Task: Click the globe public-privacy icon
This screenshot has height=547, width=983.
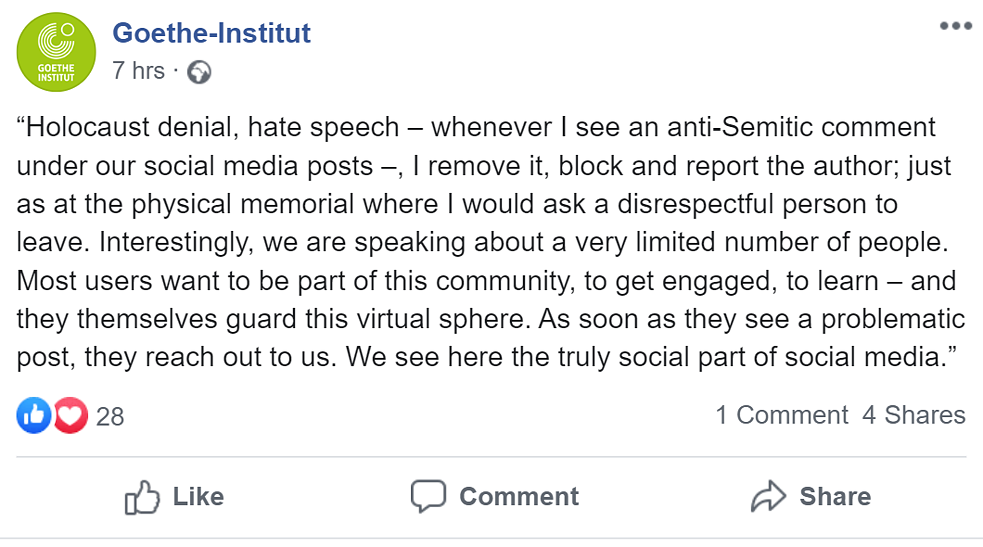Action: tap(199, 72)
